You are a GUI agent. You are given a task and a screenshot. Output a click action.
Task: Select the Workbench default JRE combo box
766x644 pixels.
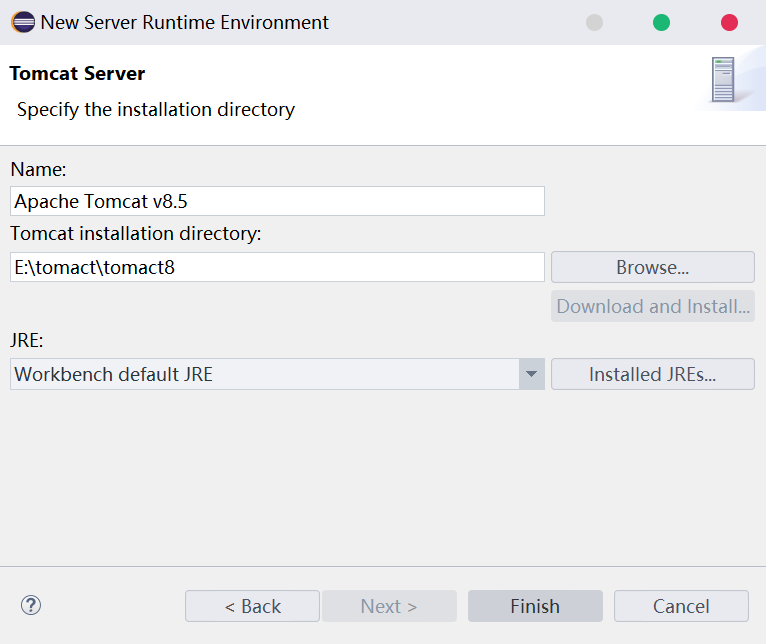coord(277,374)
